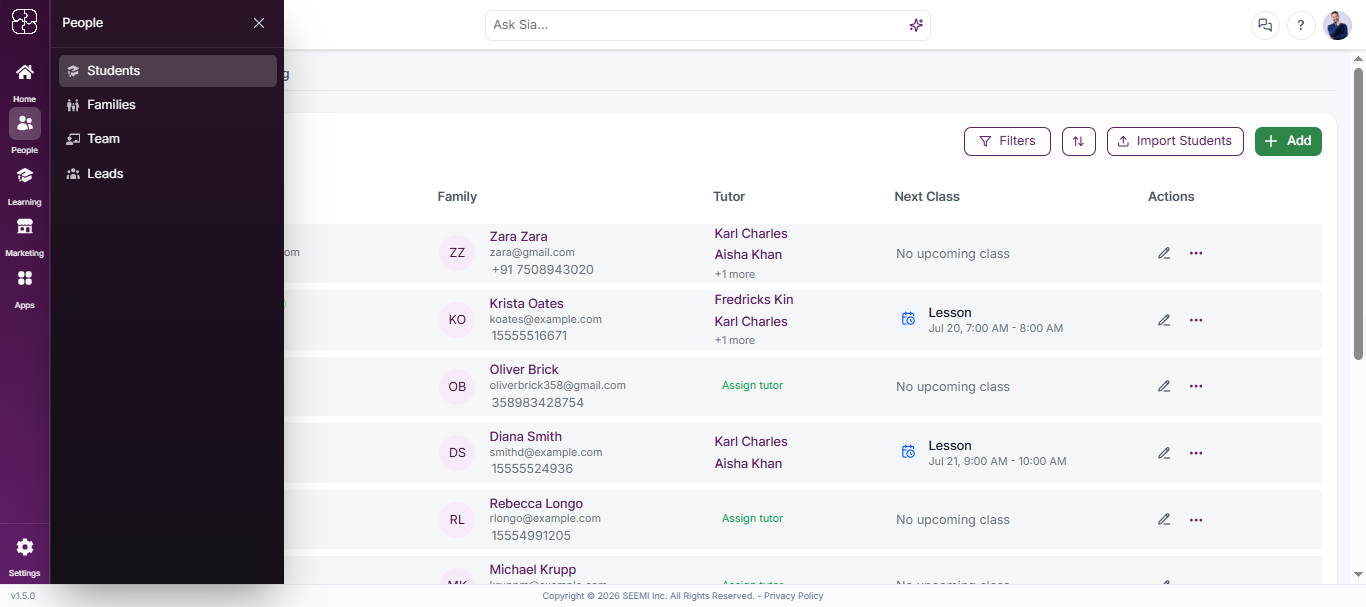
Task: Open Rebecca Longo family name
Action: 536,504
